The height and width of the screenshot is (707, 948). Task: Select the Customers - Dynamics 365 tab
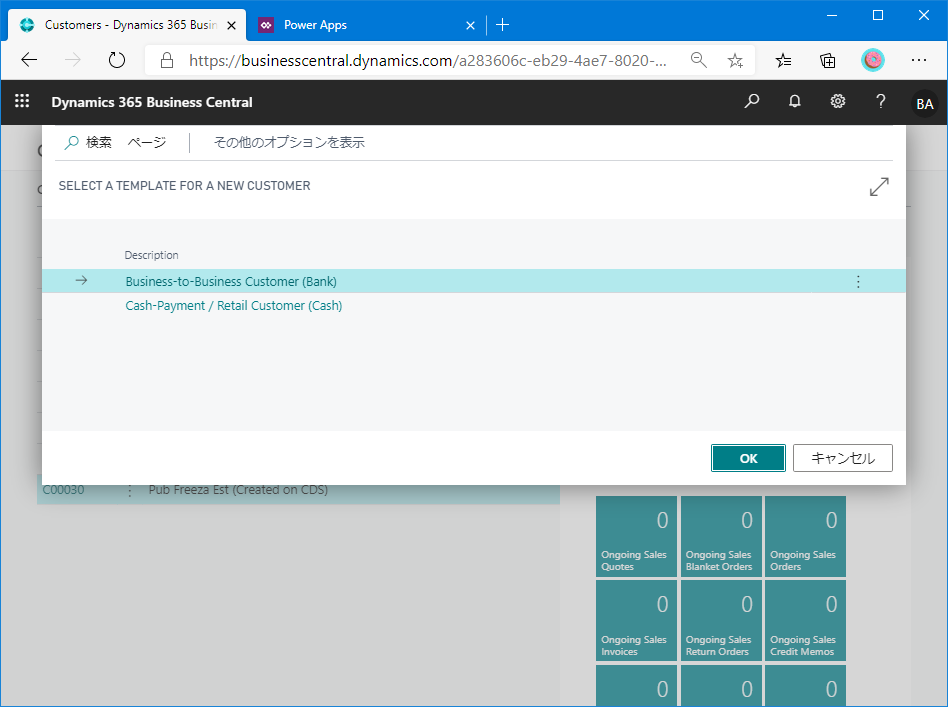(127, 25)
